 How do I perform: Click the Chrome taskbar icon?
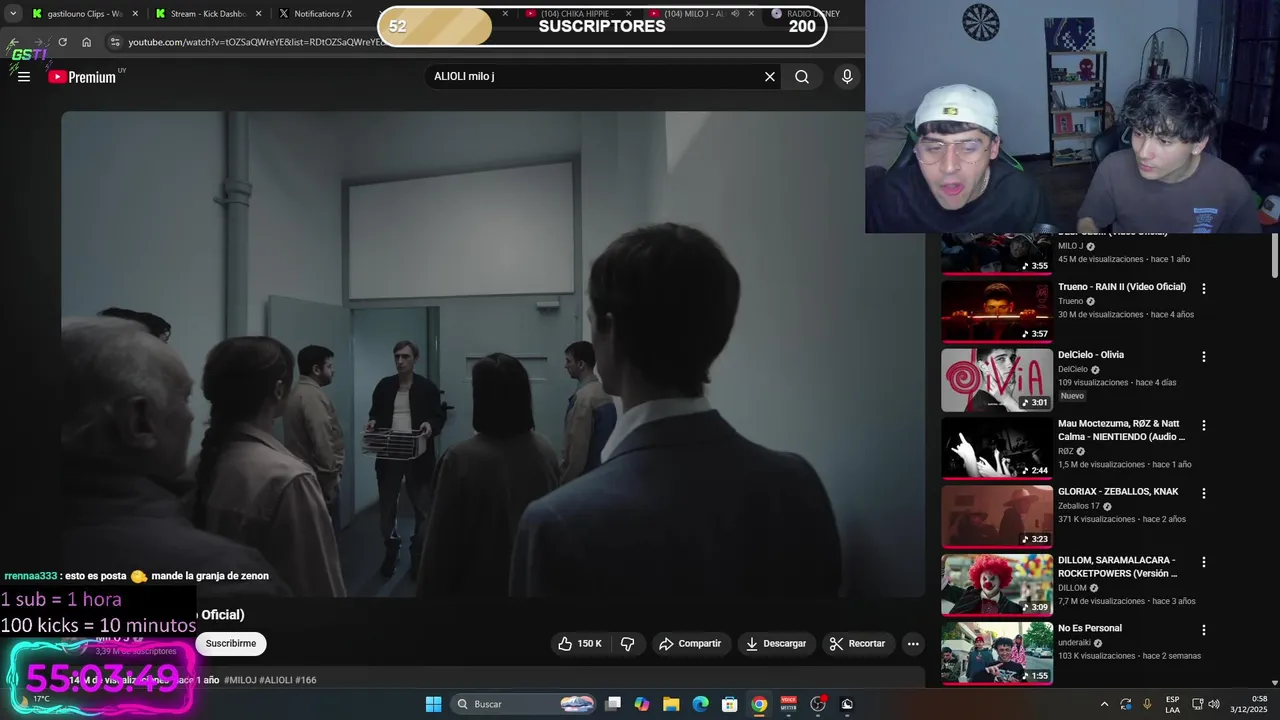coord(759,704)
